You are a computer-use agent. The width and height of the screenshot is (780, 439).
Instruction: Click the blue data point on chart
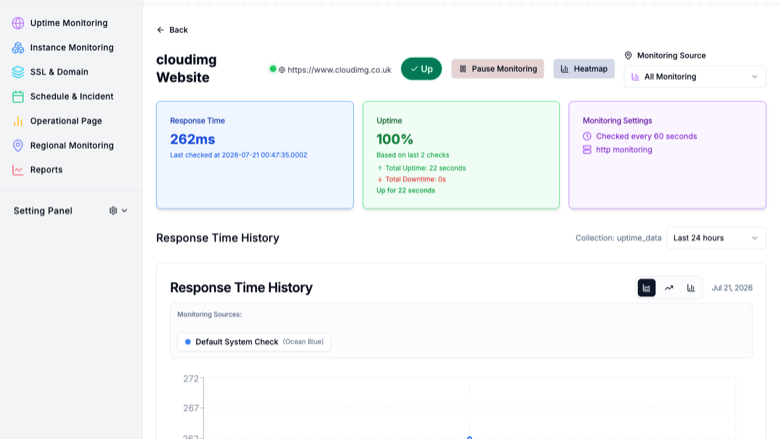(469, 438)
